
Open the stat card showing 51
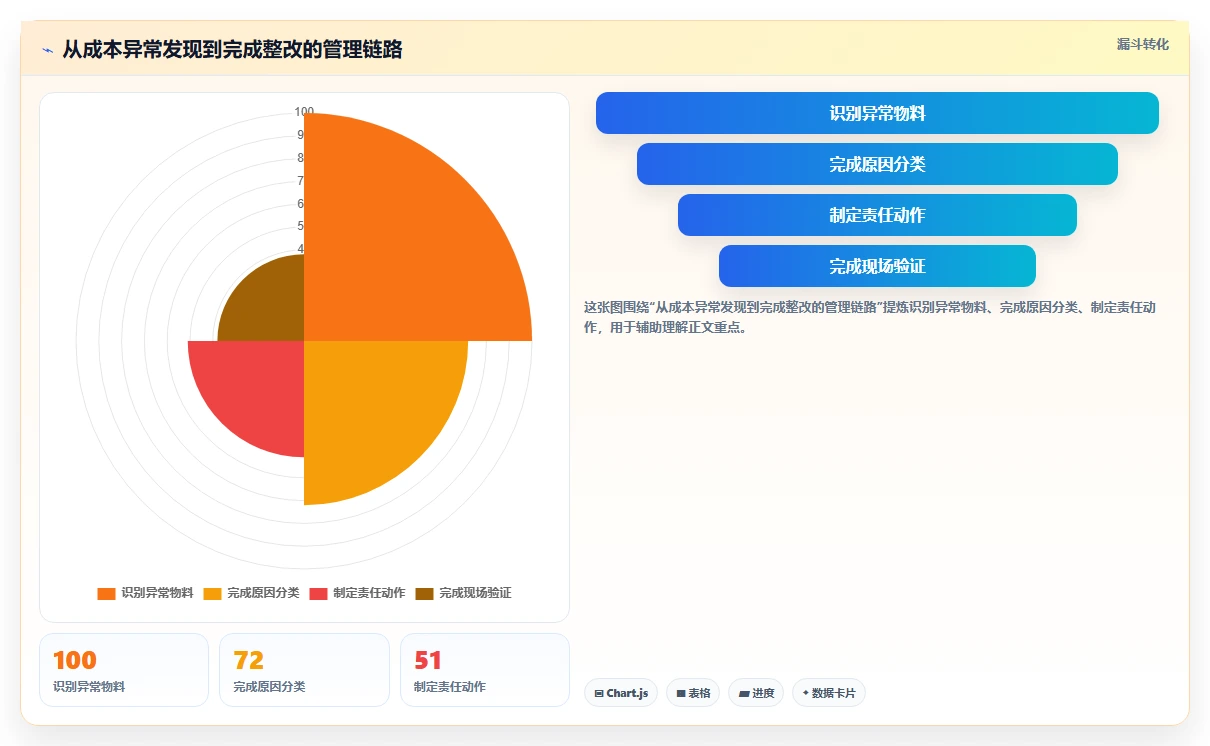click(x=485, y=670)
